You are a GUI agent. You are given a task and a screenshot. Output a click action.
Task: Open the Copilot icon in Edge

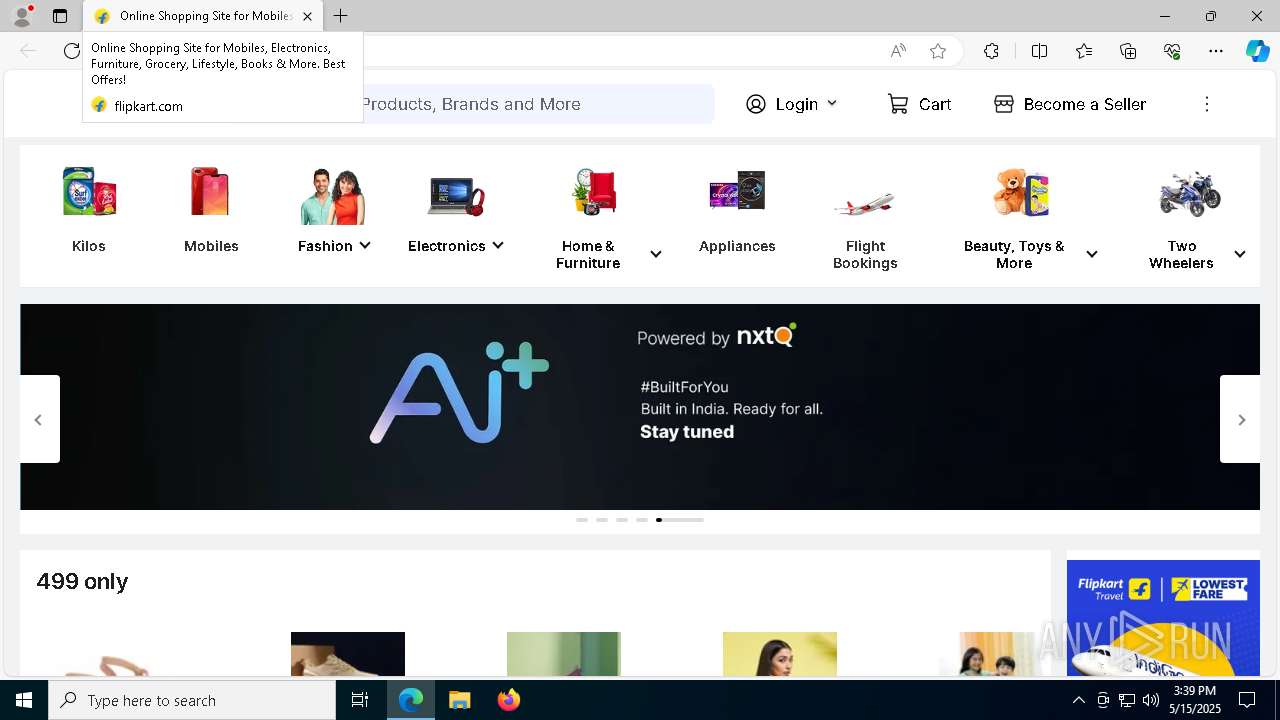tap(1257, 51)
